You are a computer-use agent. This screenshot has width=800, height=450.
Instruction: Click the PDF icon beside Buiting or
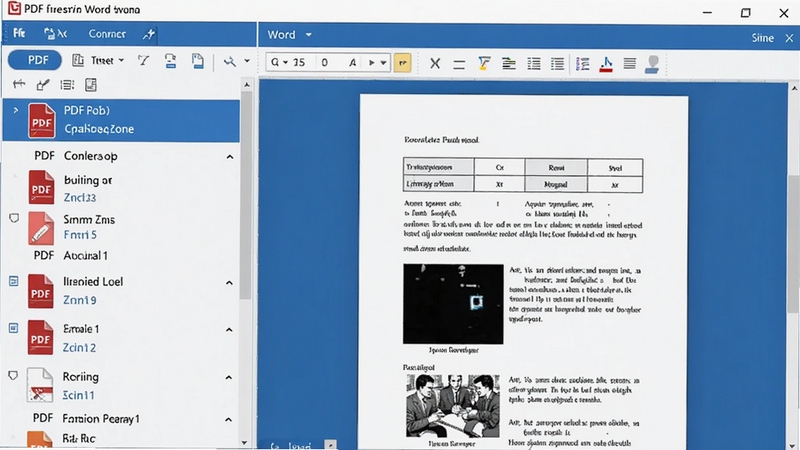[41, 187]
